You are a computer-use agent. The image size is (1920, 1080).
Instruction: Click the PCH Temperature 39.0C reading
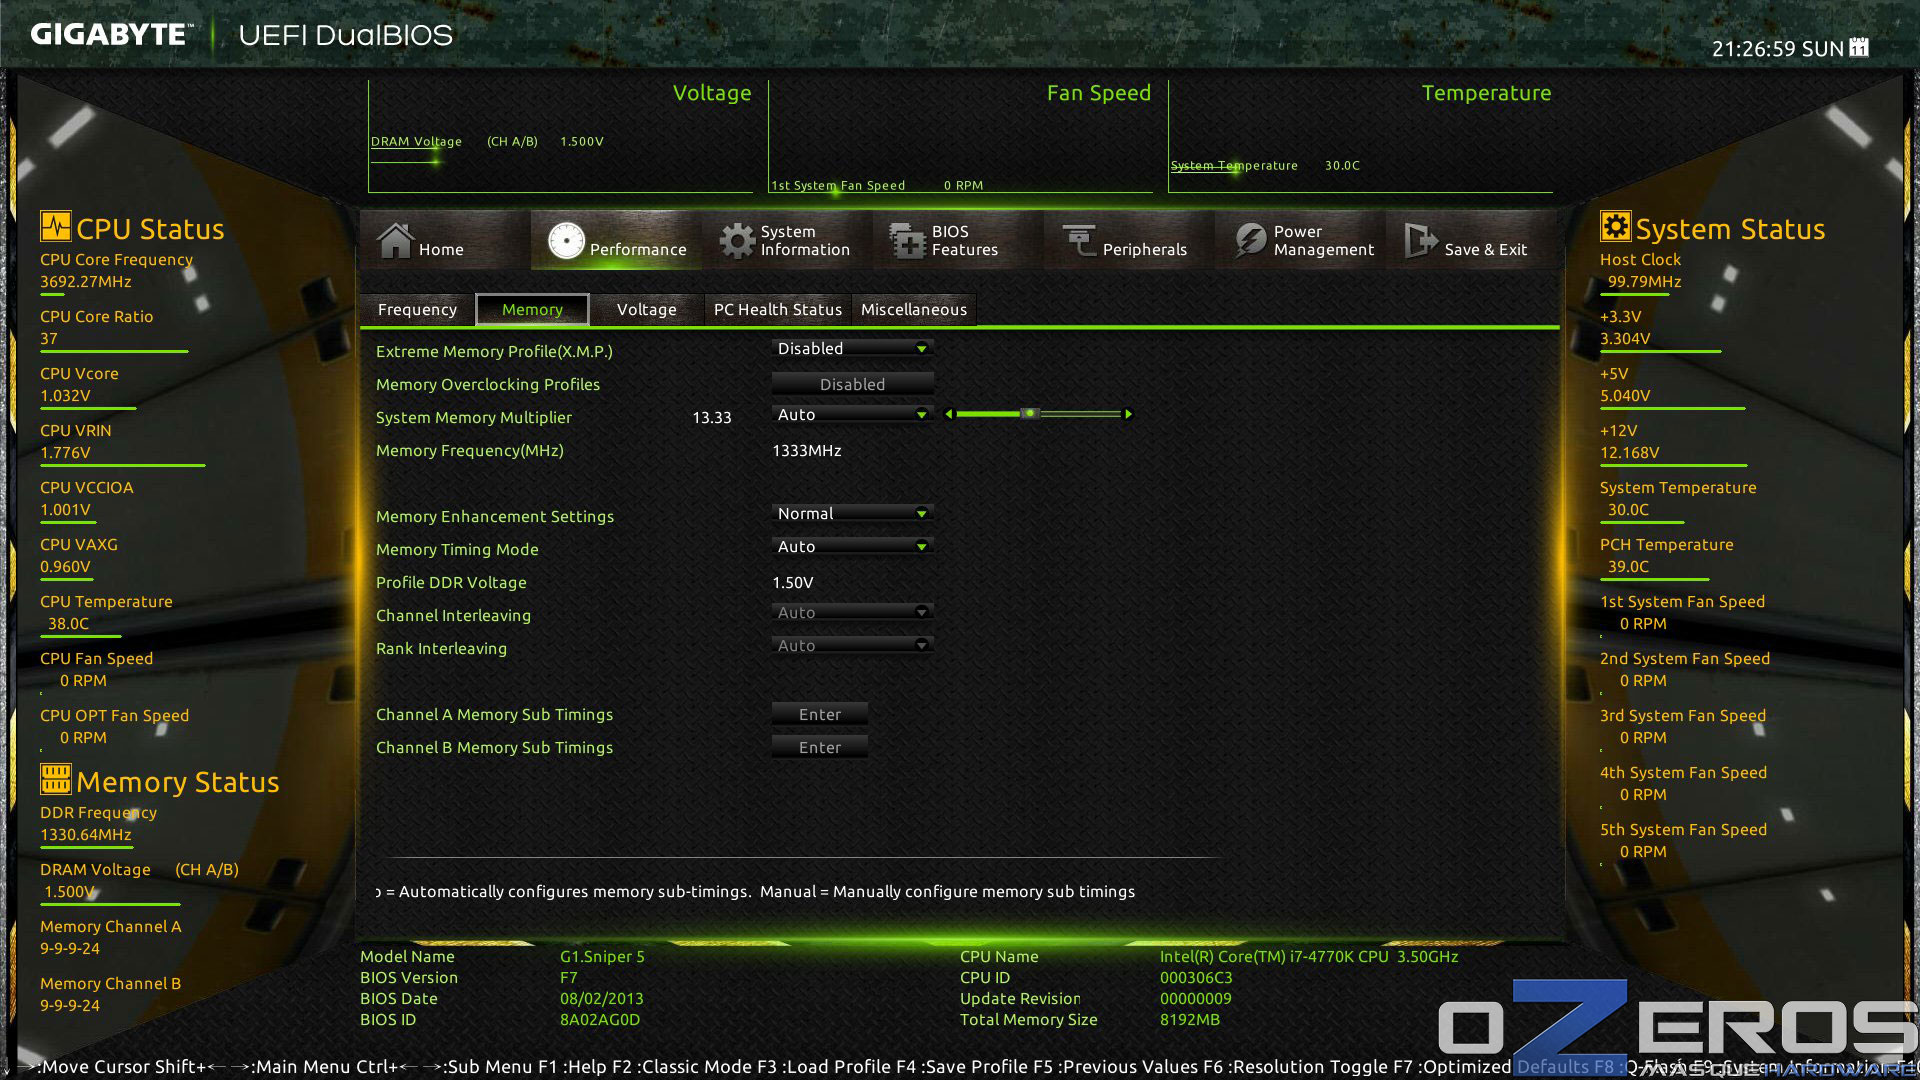coord(1628,566)
